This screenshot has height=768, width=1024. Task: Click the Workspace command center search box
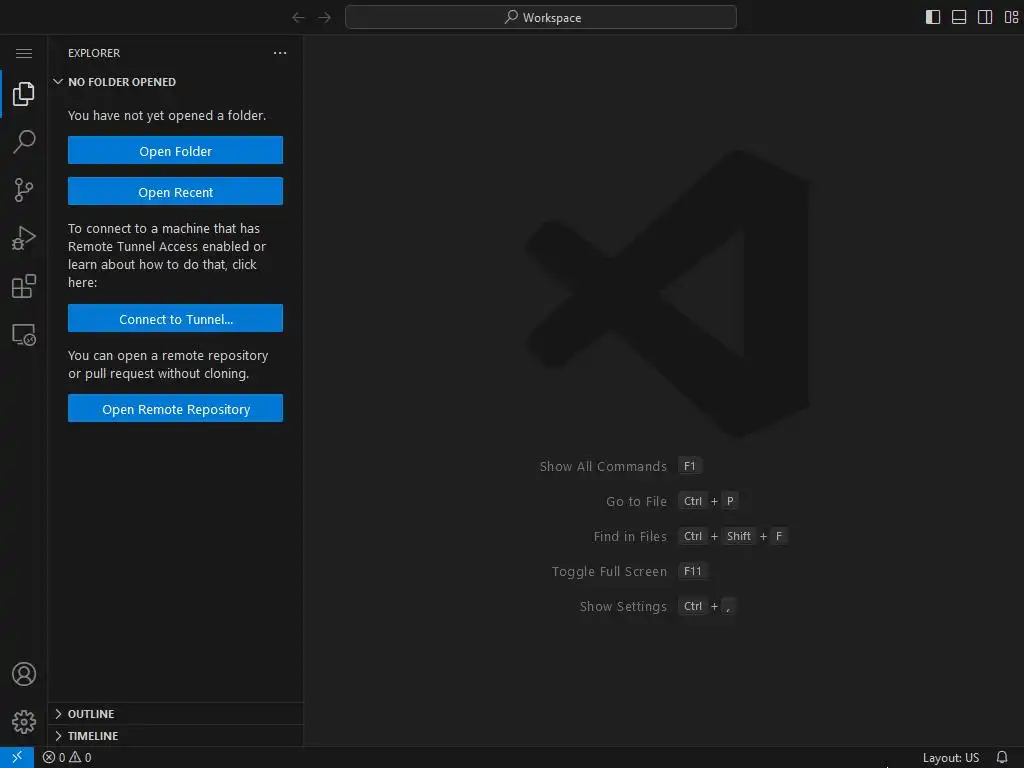pyautogui.click(x=541, y=18)
